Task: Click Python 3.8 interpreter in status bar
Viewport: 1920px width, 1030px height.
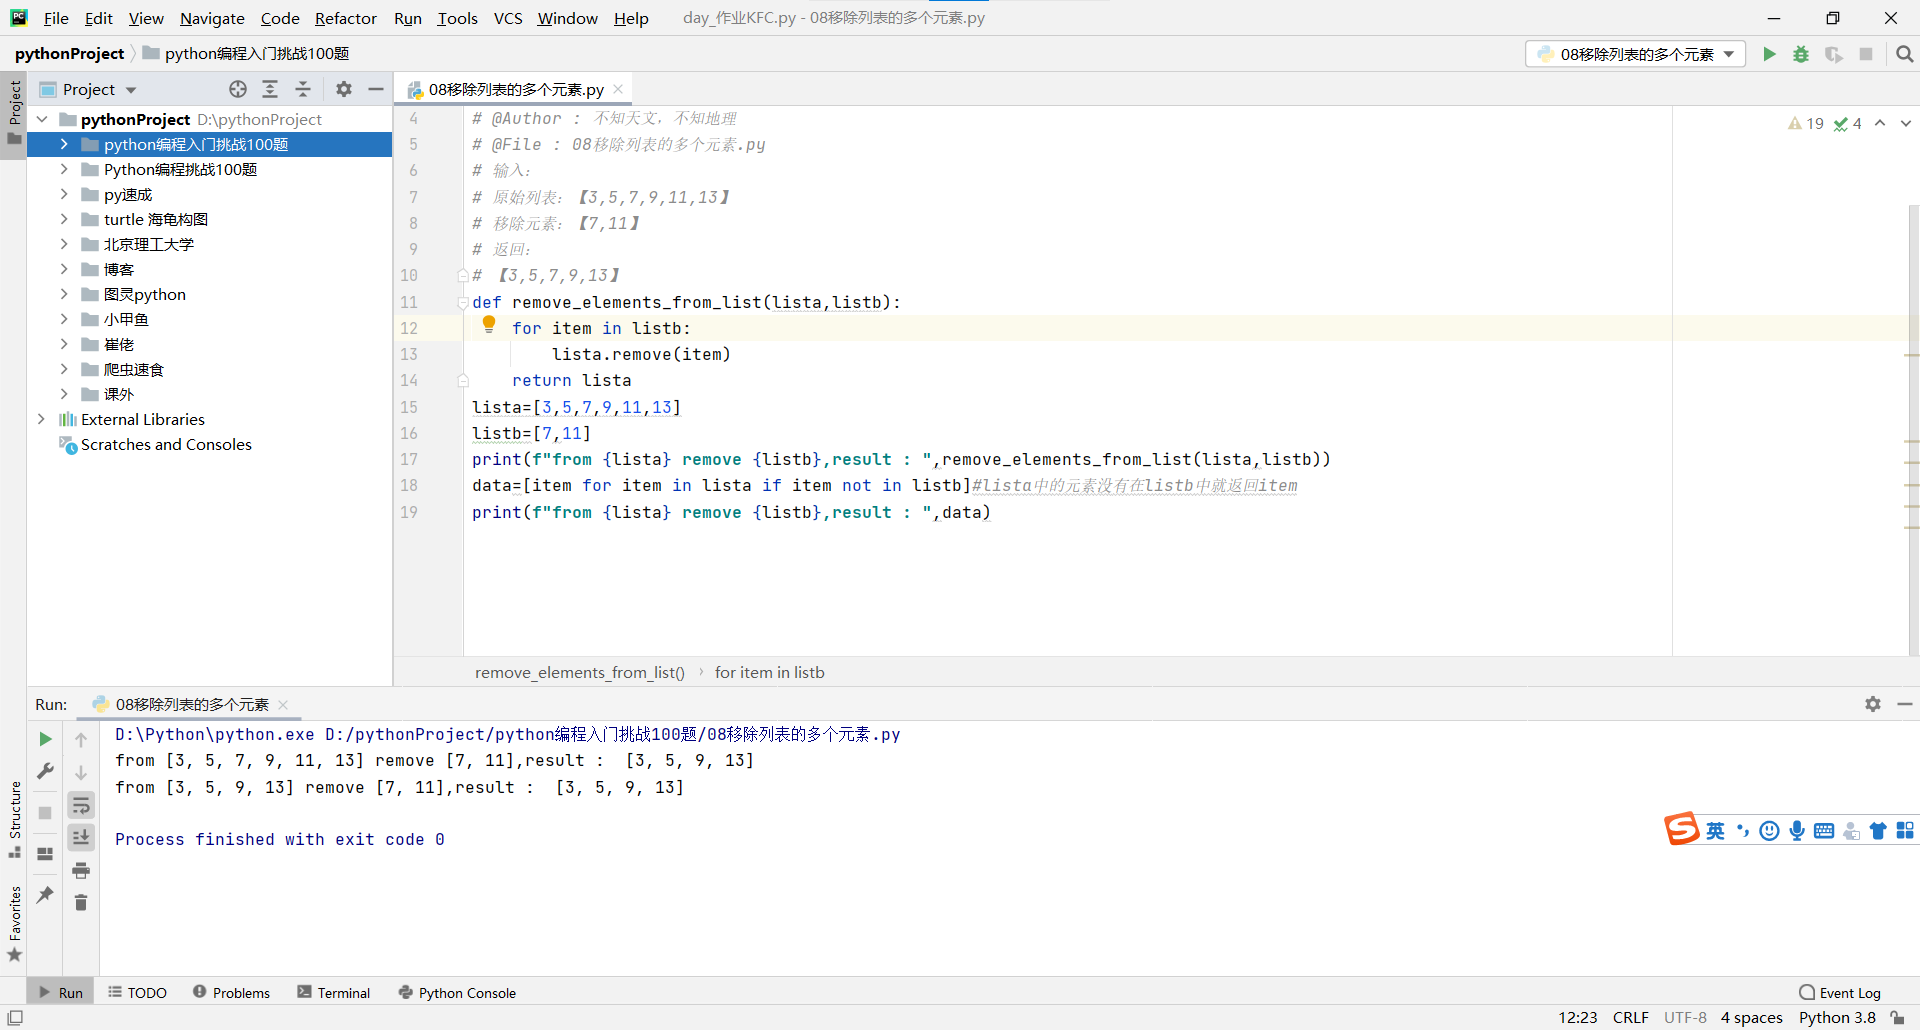Action: tap(1837, 1017)
